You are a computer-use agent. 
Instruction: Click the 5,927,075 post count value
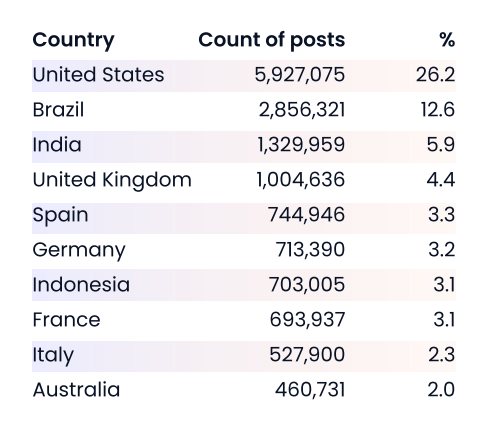tap(300, 75)
